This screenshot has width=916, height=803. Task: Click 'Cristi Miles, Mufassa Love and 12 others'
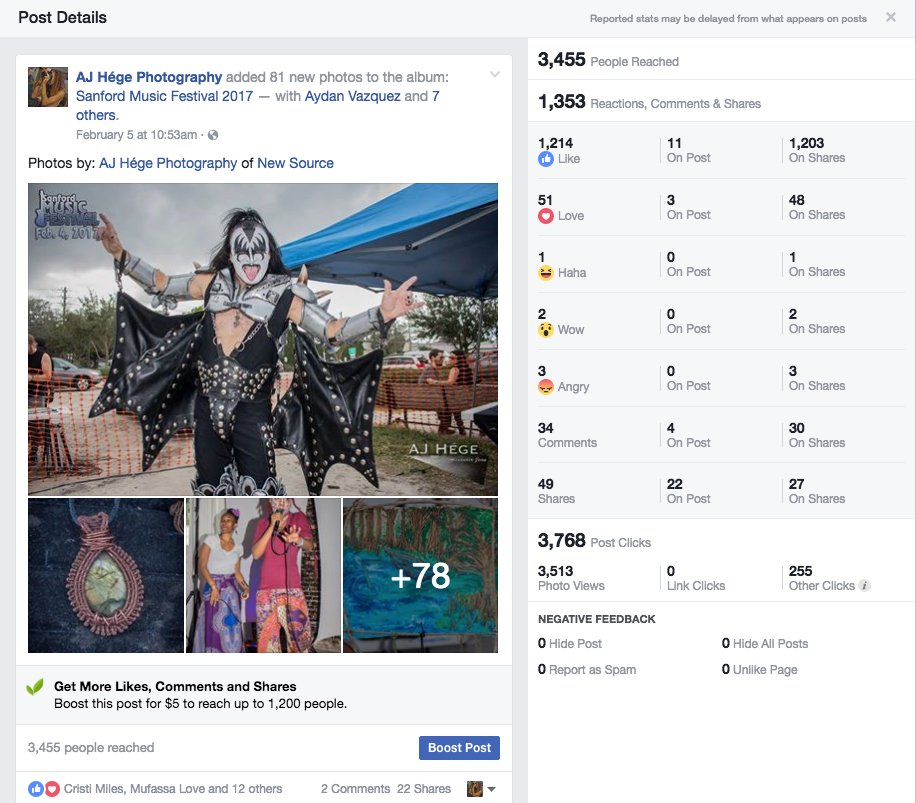pyautogui.click(x=173, y=789)
